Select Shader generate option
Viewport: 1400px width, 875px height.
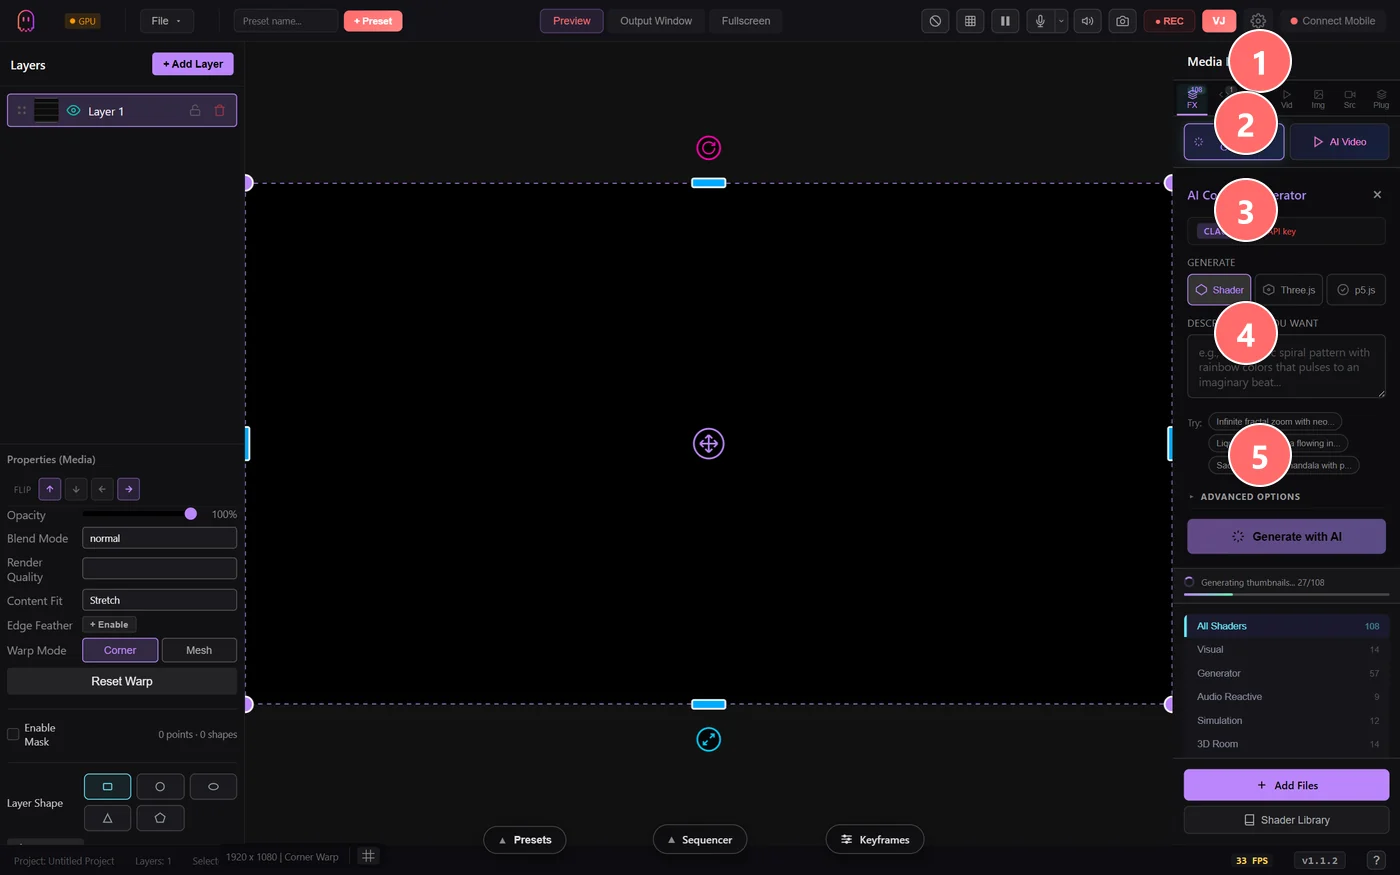pos(1219,290)
